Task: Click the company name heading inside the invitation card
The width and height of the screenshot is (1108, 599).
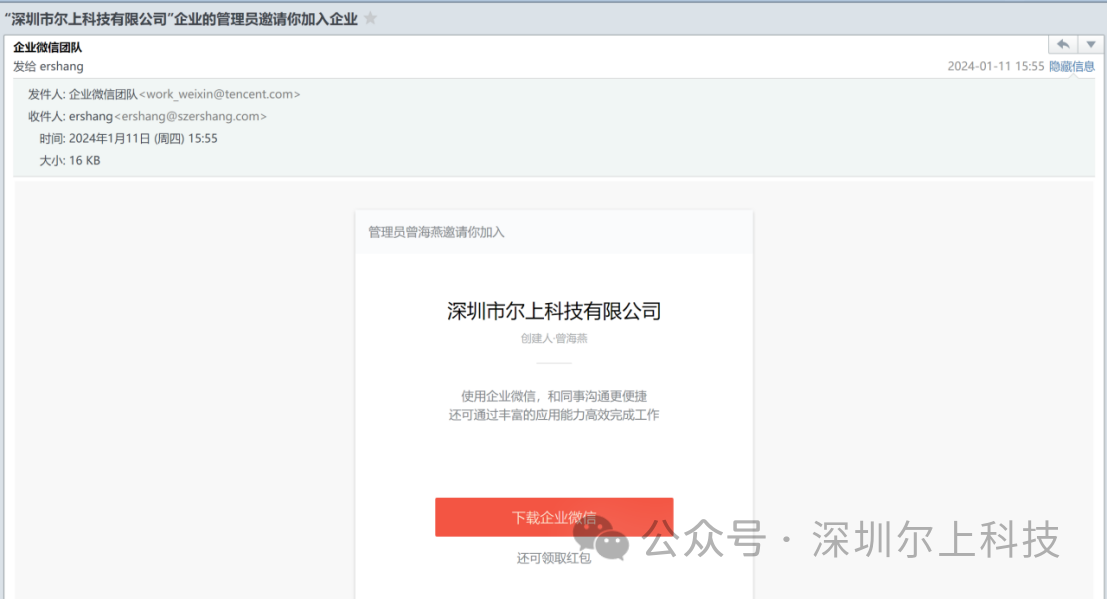Action: click(554, 311)
